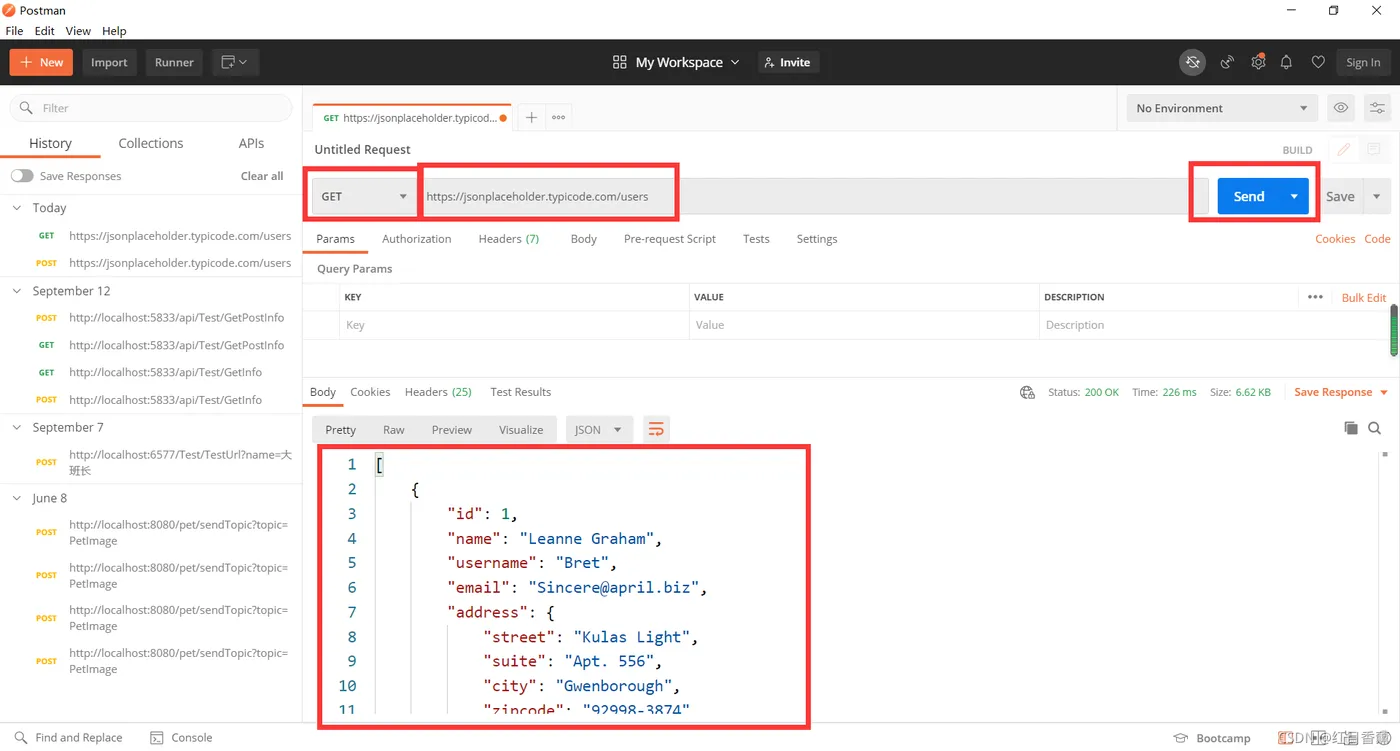The width and height of the screenshot is (1400, 751).
Task: Open the query params three dots options
Action: pos(1315,297)
